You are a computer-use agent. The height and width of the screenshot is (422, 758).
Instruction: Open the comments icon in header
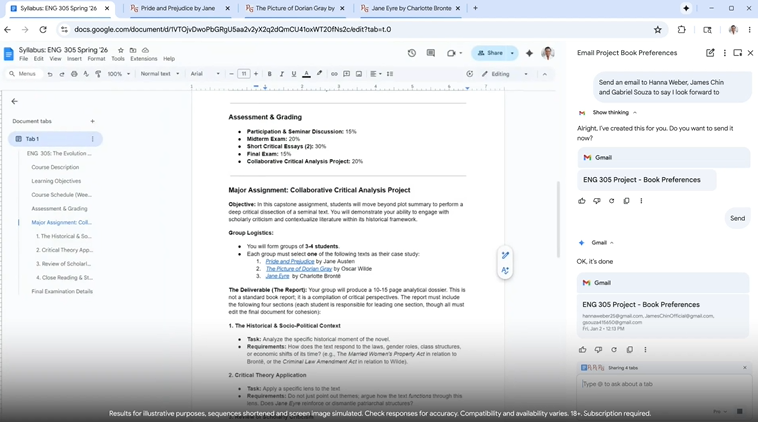431,53
